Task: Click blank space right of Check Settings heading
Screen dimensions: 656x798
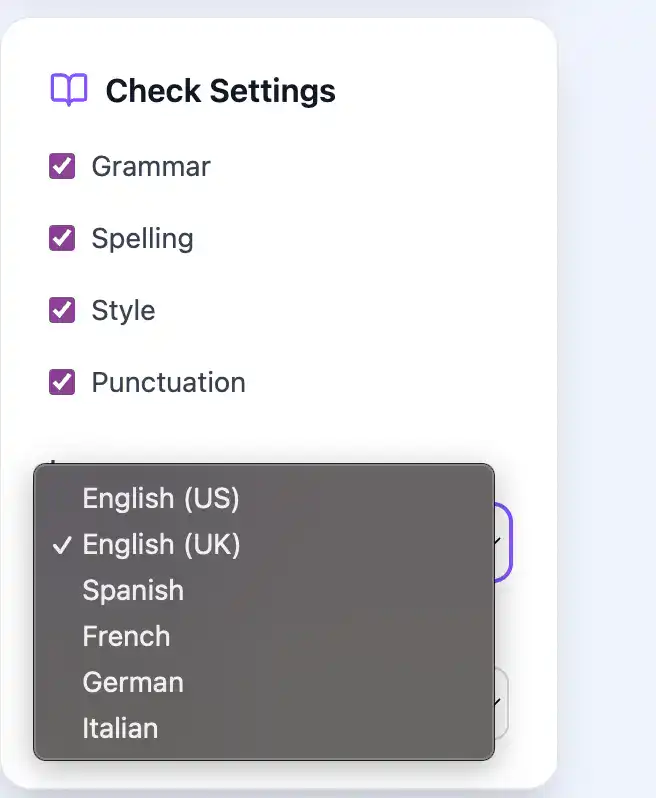Action: tap(440, 91)
